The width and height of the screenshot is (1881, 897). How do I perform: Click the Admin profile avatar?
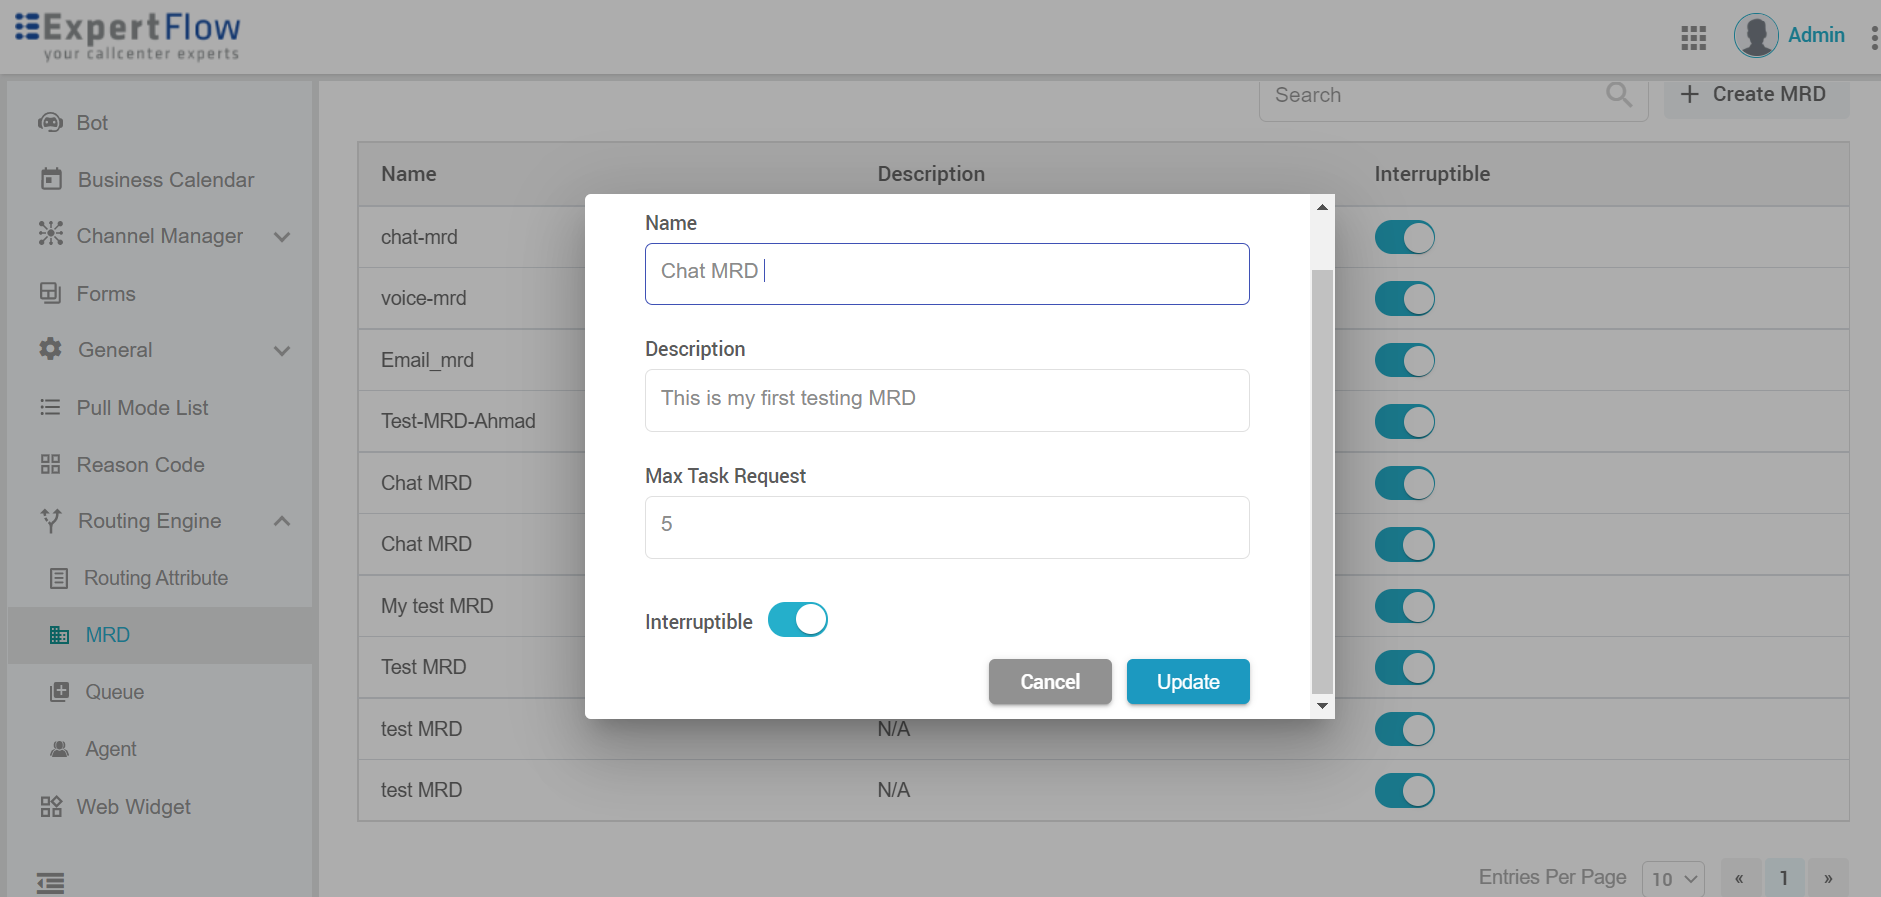(x=1755, y=36)
